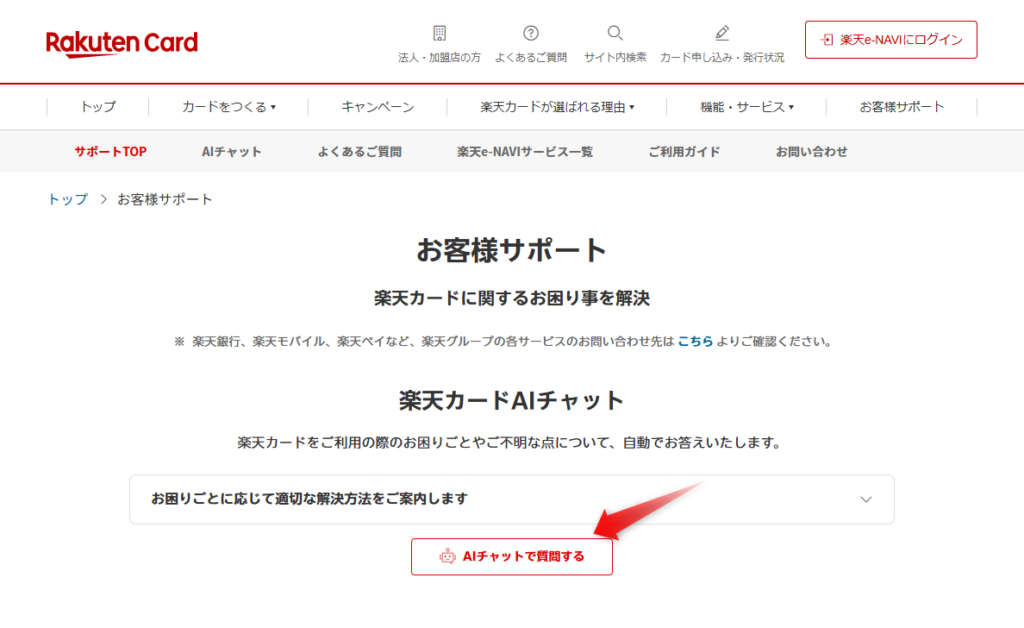
Task: Select the よくあるご質問 tab in the support menu
Action: tap(359, 151)
